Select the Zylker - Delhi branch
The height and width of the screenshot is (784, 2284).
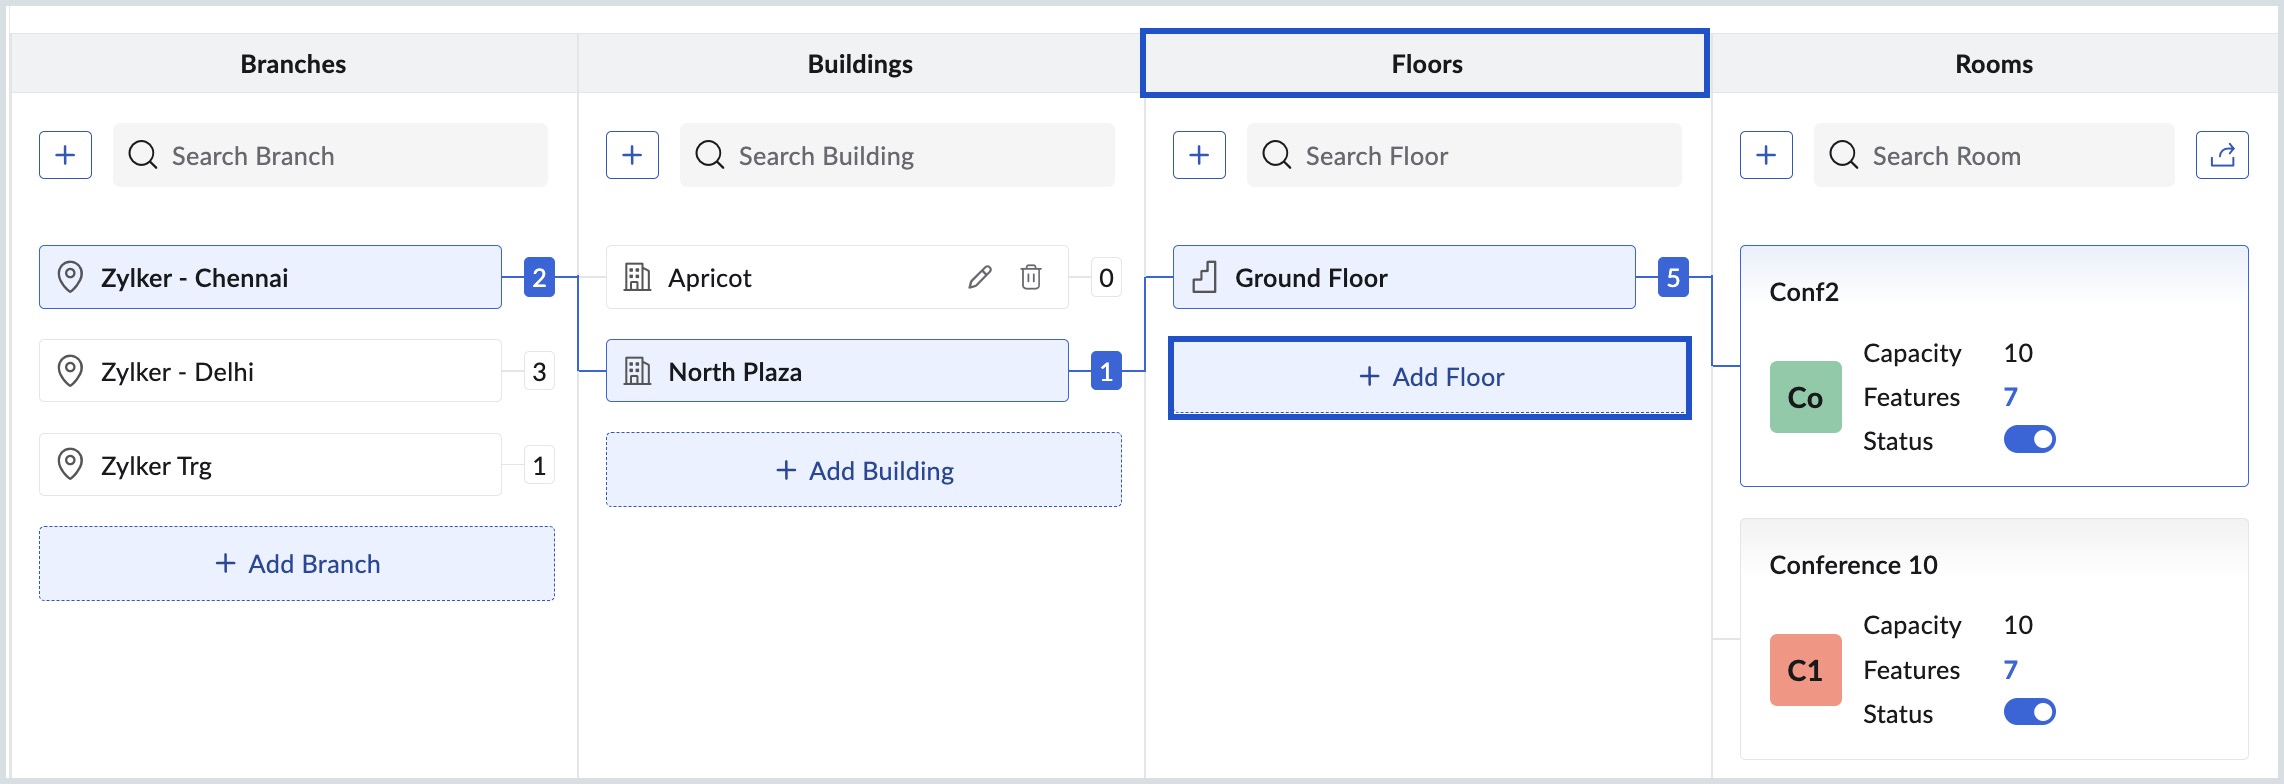coord(270,371)
